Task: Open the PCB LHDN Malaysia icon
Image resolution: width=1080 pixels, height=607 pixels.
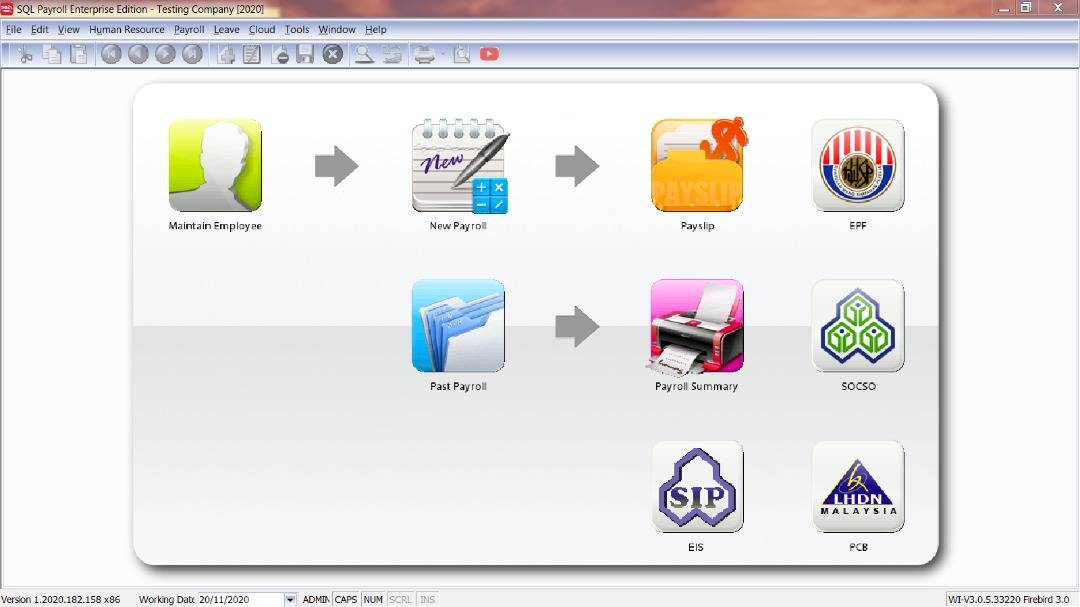Action: point(858,486)
